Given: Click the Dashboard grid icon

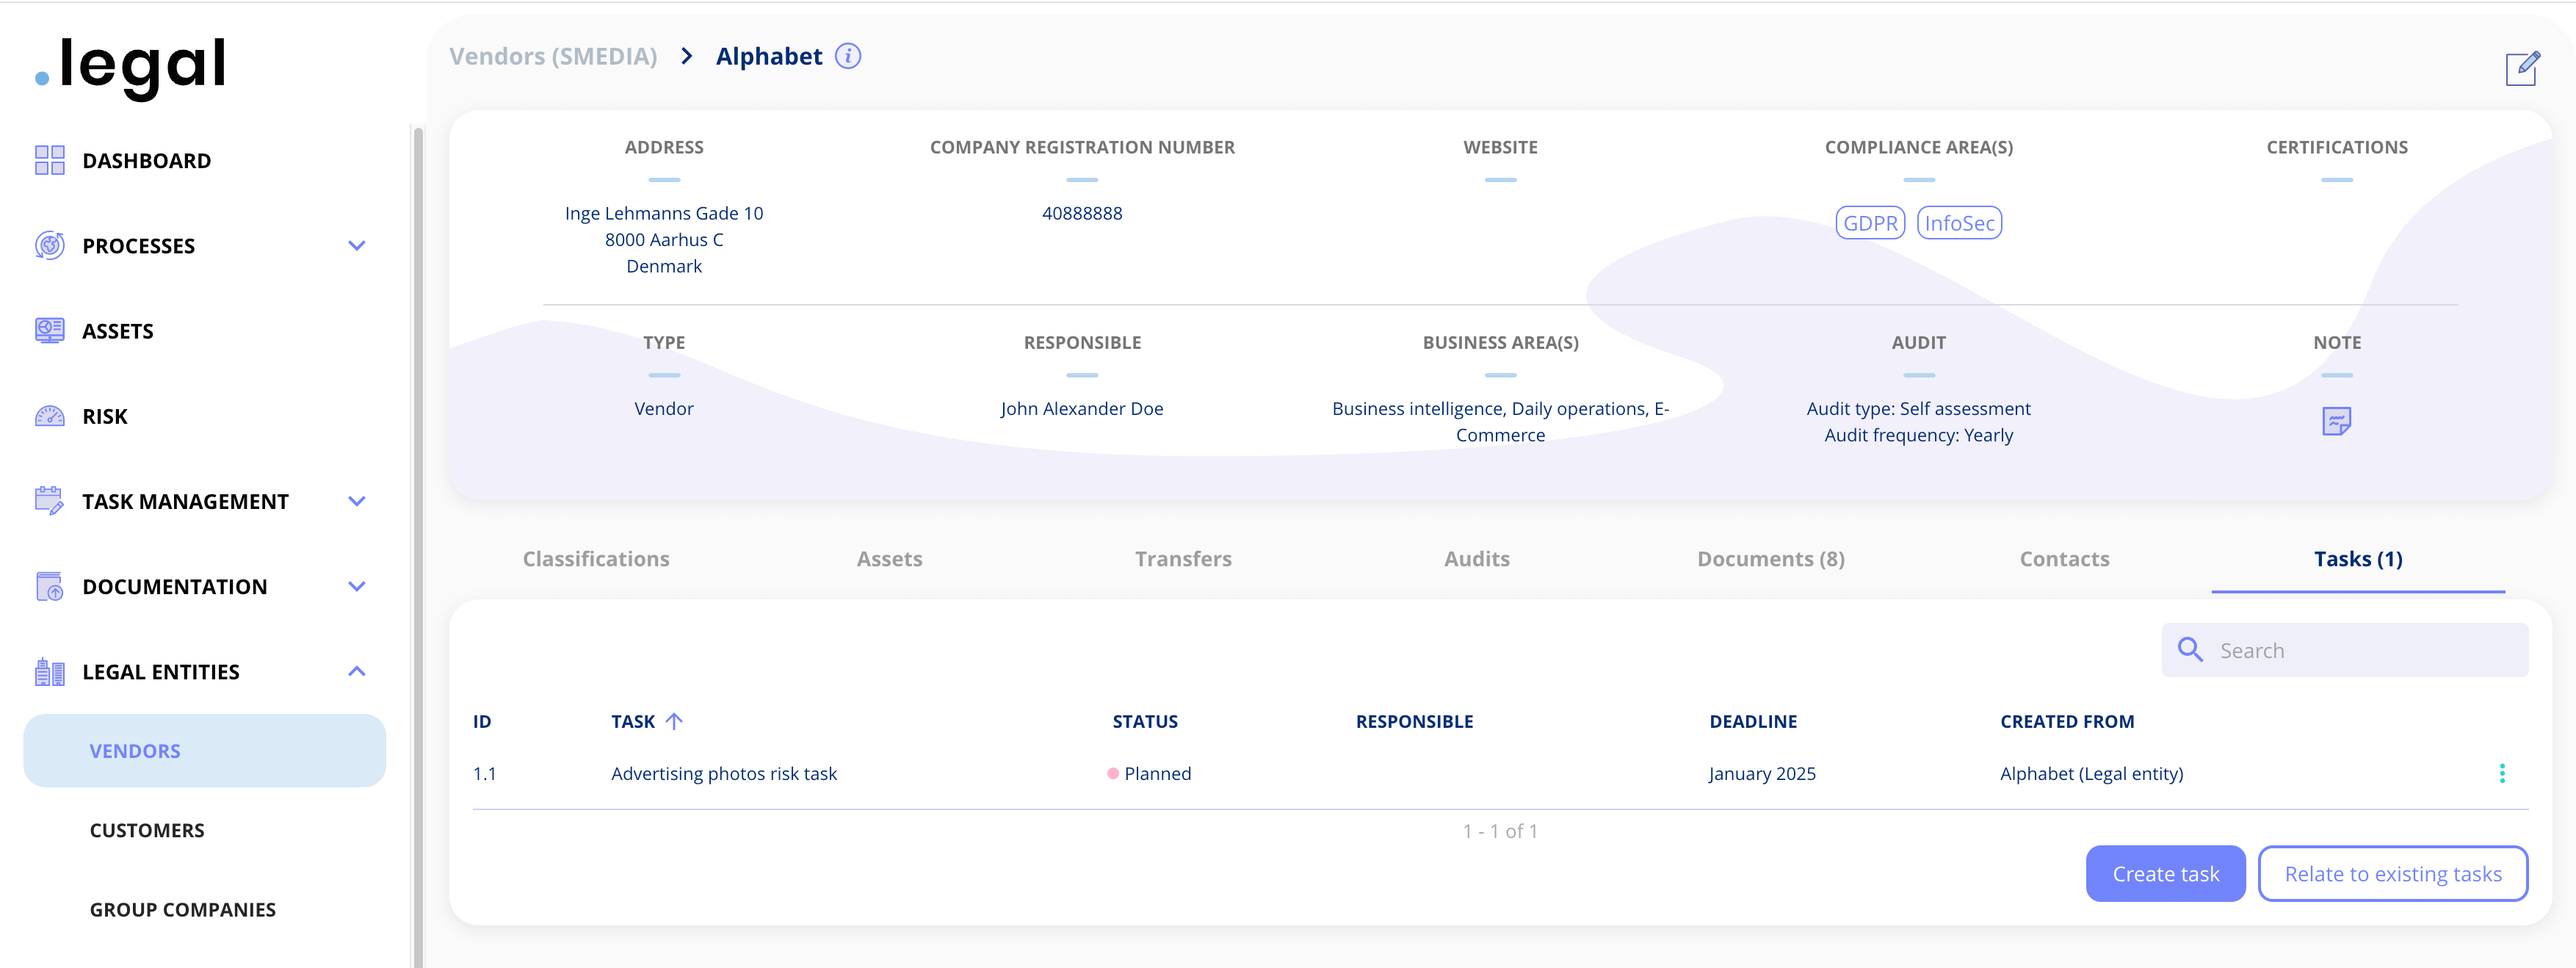Looking at the screenshot, I should tap(49, 160).
